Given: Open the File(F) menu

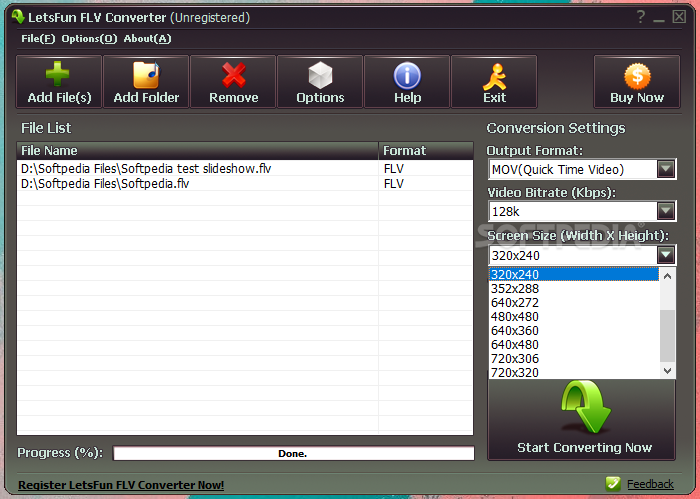Looking at the screenshot, I should point(38,39).
